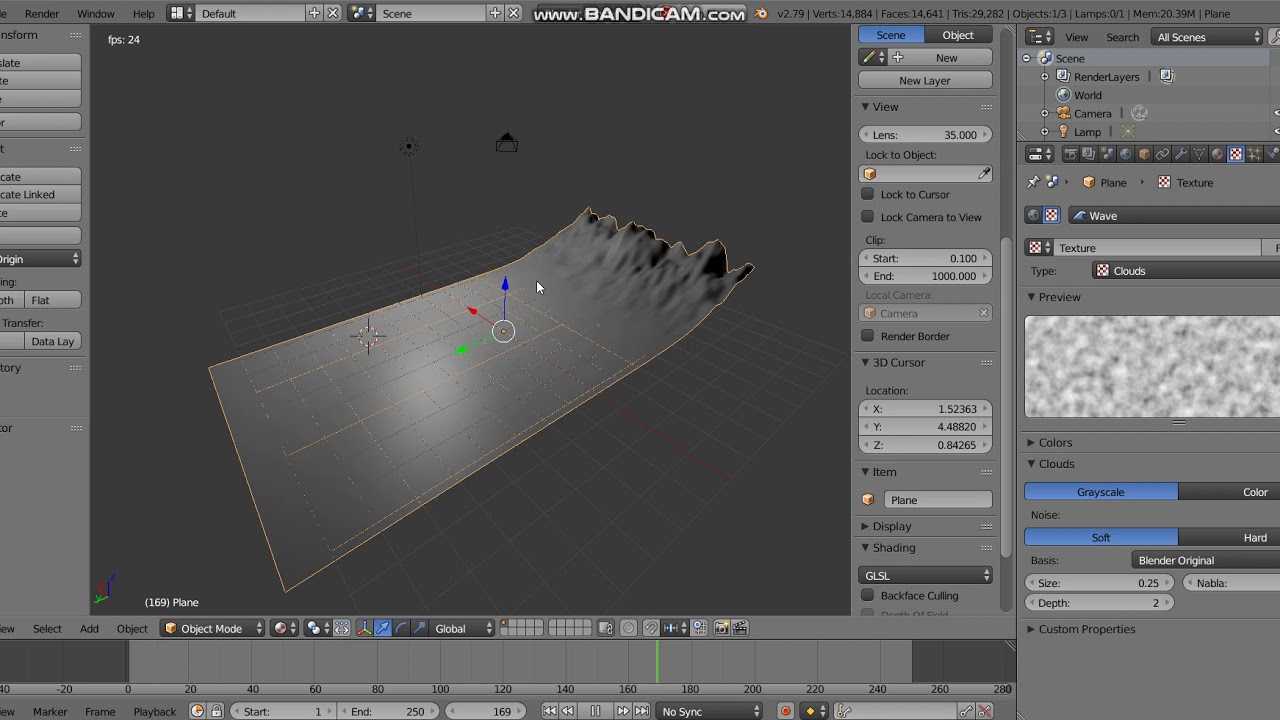The height and width of the screenshot is (720, 1280).
Task: Toggle the timeline lock time to editors icon
Action: point(217,711)
